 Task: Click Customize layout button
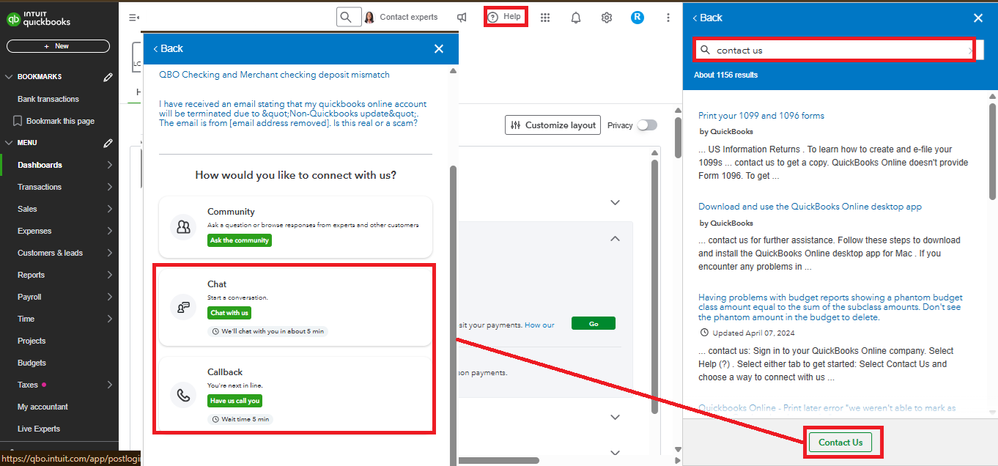(553, 125)
